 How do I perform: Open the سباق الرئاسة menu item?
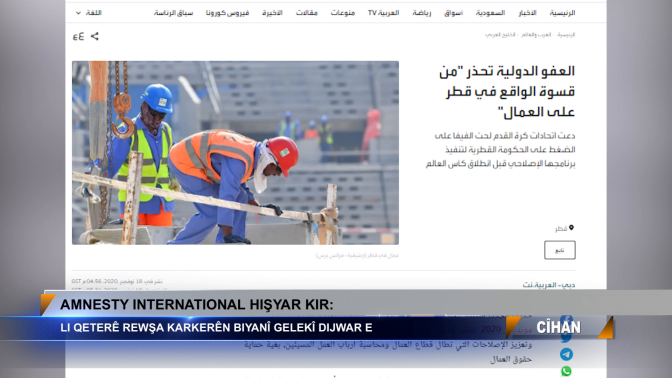coord(173,13)
